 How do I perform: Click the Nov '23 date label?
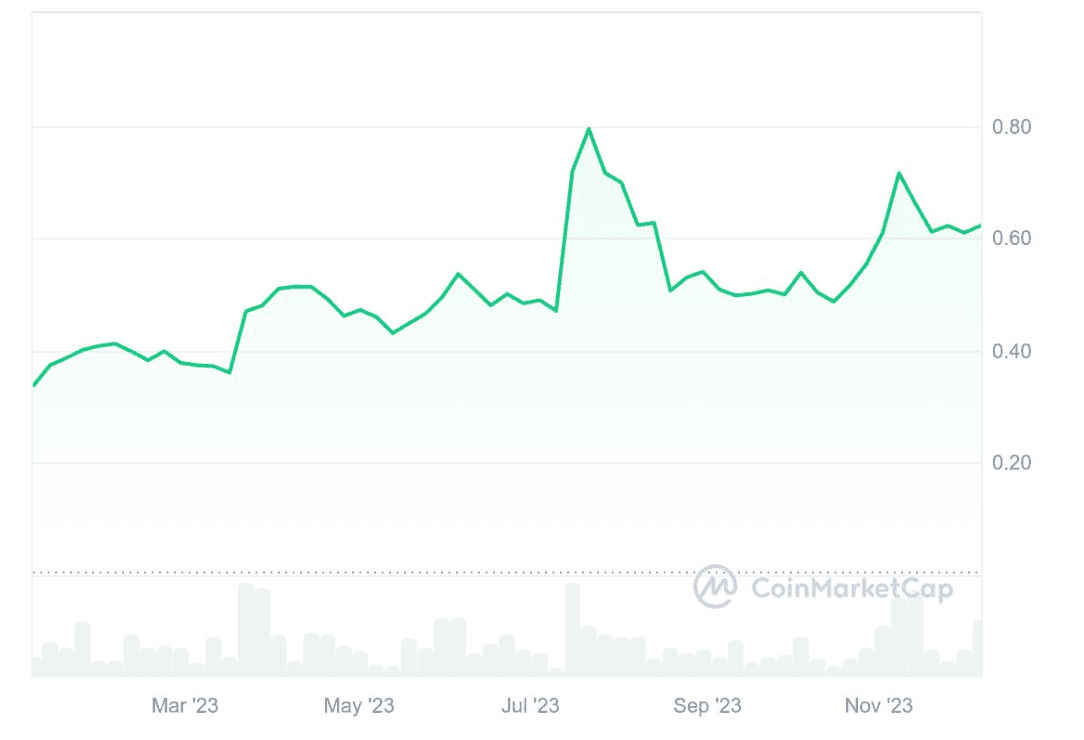[878, 706]
